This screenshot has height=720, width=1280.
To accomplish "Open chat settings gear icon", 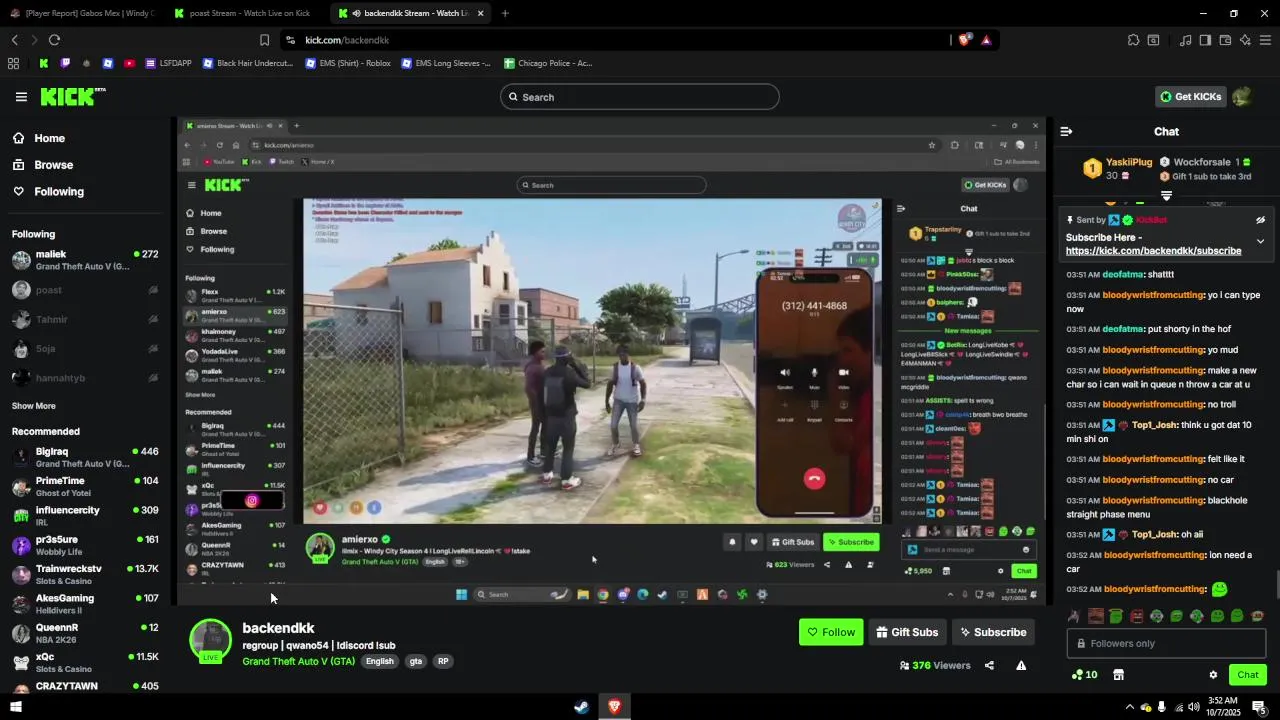I will (1213, 675).
